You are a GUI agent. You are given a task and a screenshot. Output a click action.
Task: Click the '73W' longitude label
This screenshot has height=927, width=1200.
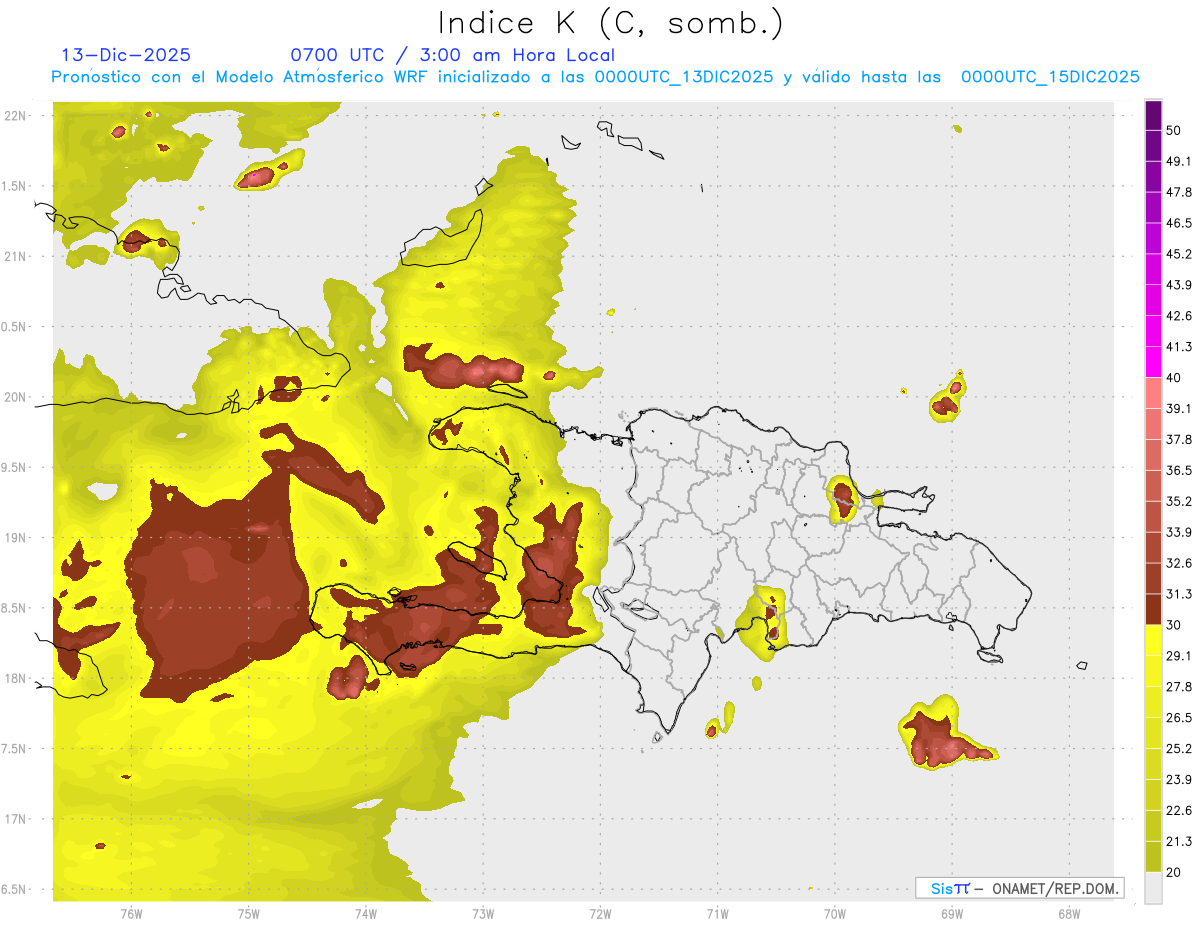pyautogui.click(x=483, y=914)
